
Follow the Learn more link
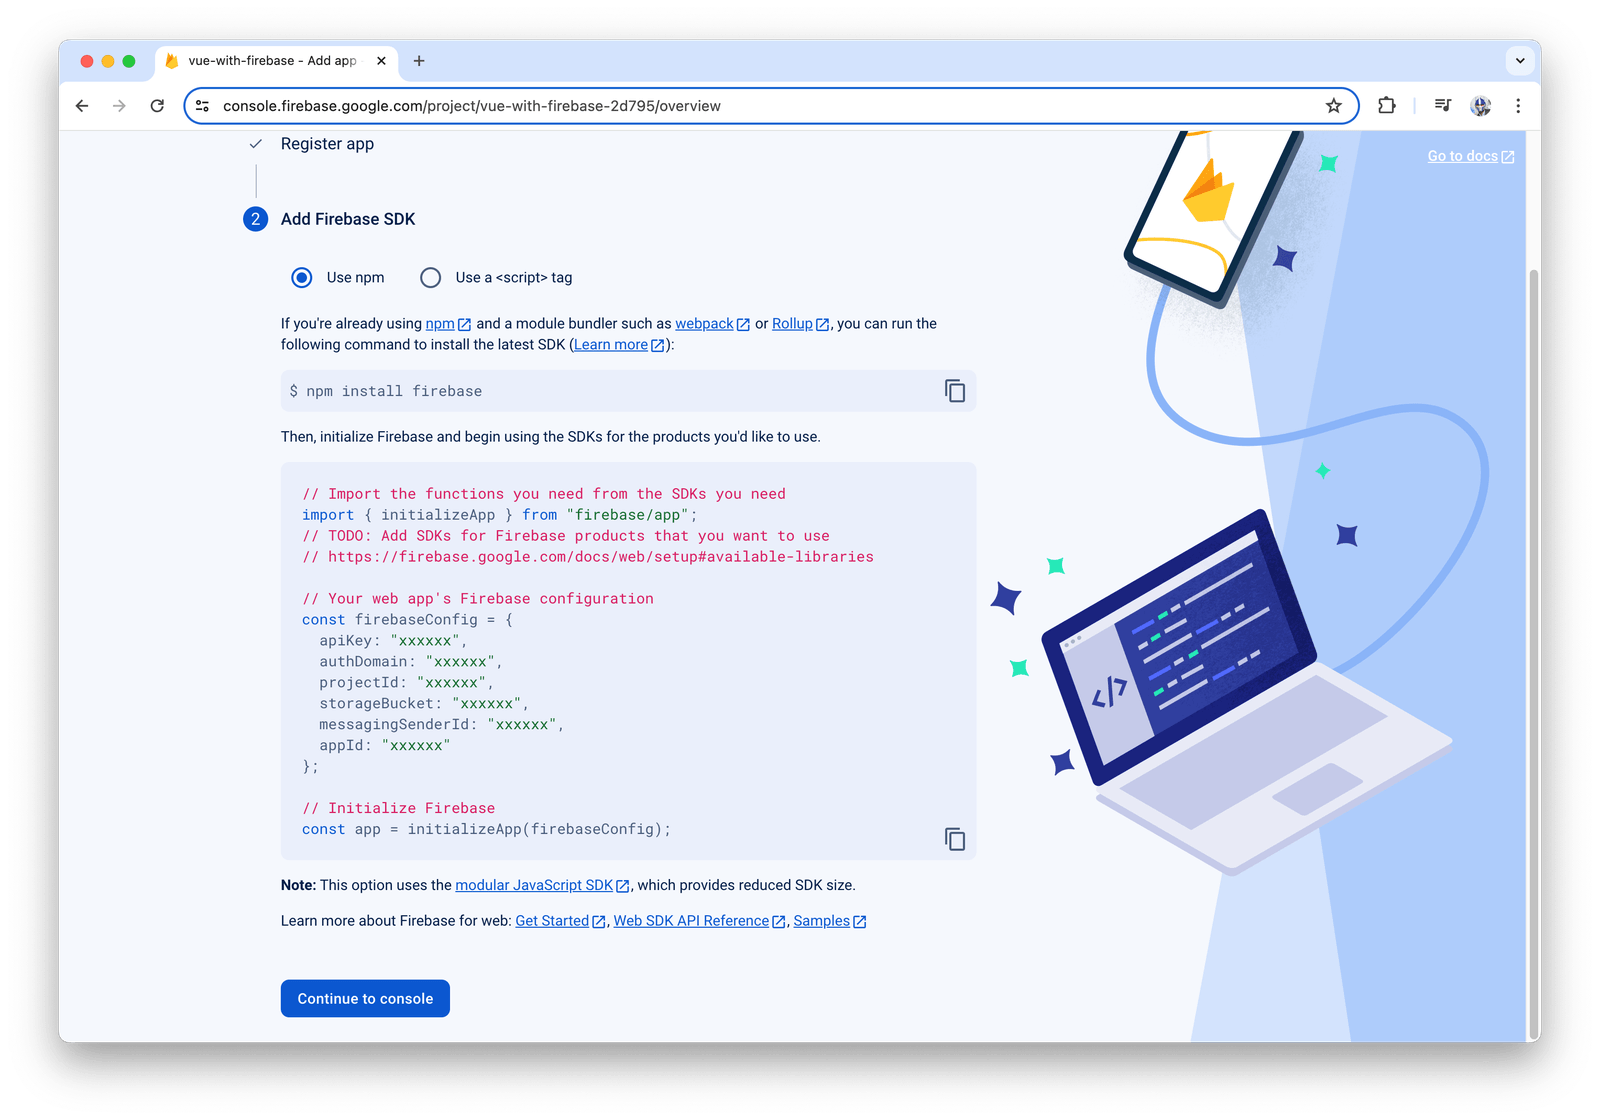click(619, 345)
